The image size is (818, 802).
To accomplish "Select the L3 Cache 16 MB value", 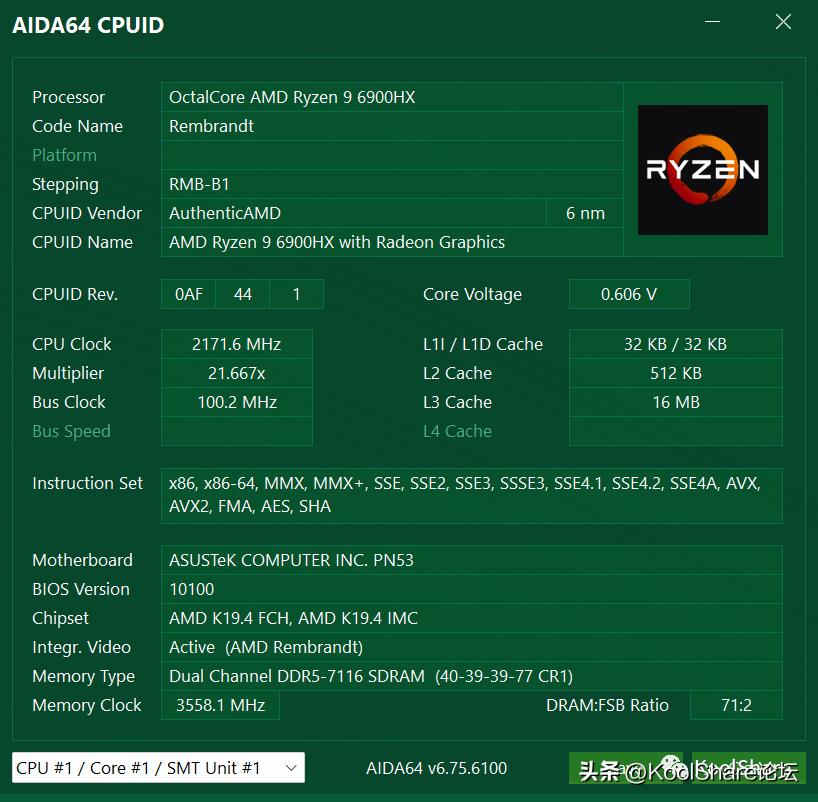I will pos(676,402).
